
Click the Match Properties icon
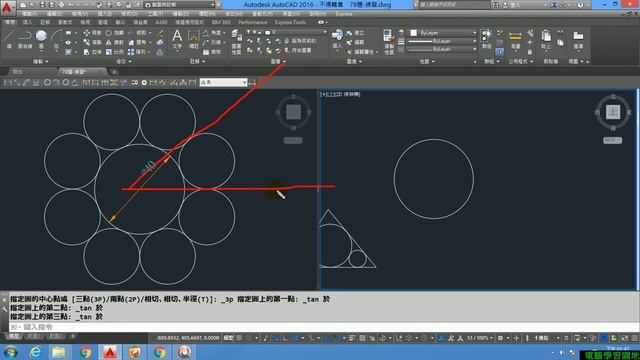click(x=388, y=41)
